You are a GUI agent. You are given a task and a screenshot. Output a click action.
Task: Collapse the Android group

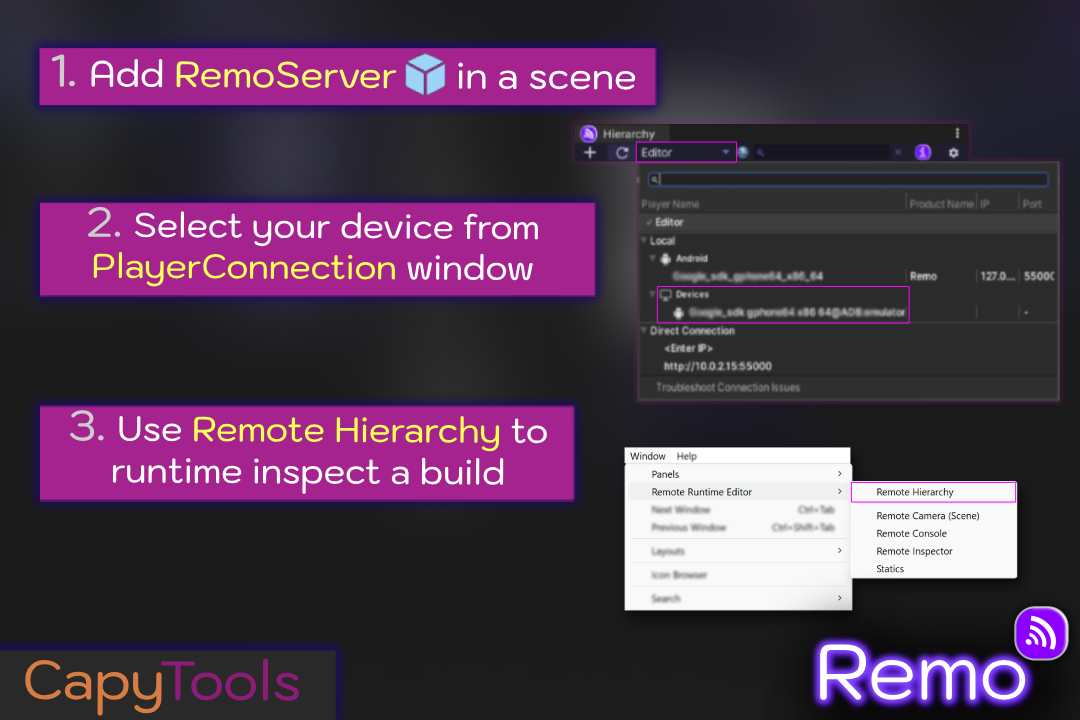click(652, 258)
